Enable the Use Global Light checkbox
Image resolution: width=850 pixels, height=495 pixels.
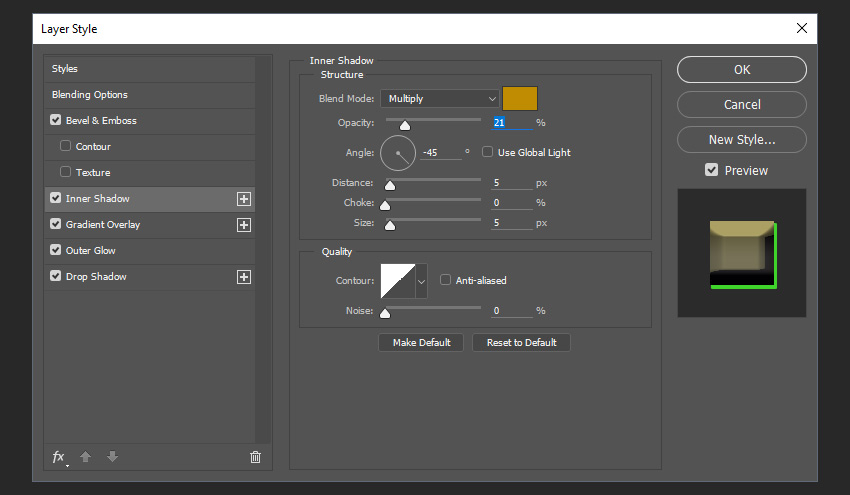click(487, 153)
